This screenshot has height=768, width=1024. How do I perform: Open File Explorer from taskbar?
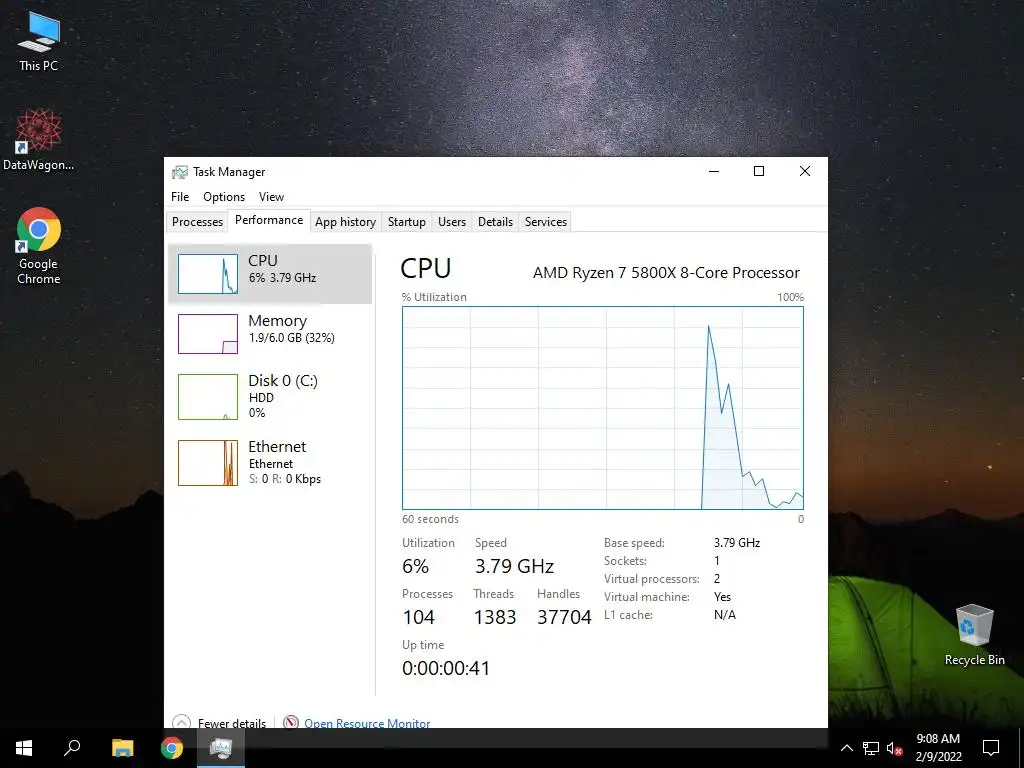(122, 748)
